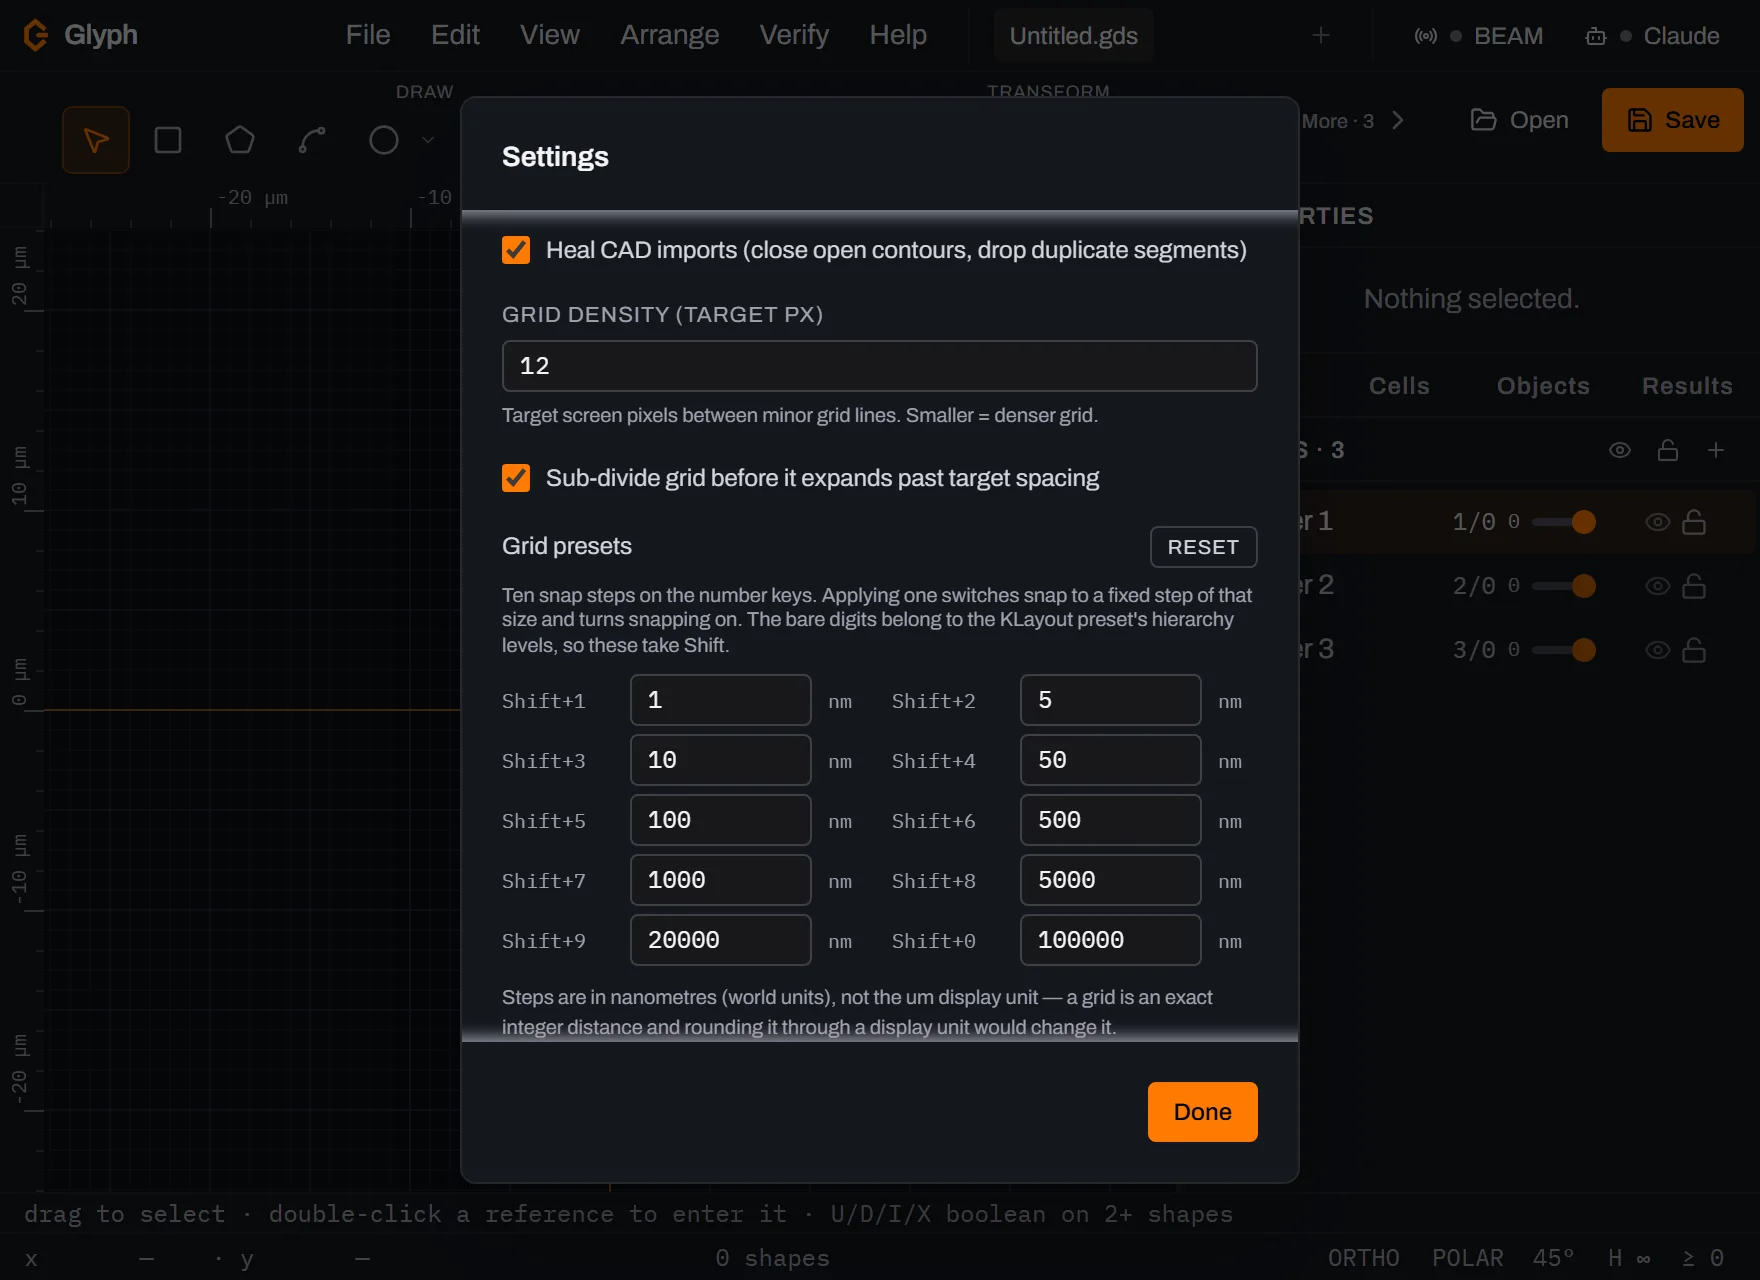The height and width of the screenshot is (1280, 1760).
Task: Open the Help menu
Action: pyautogui.click(x=898, y=35)
